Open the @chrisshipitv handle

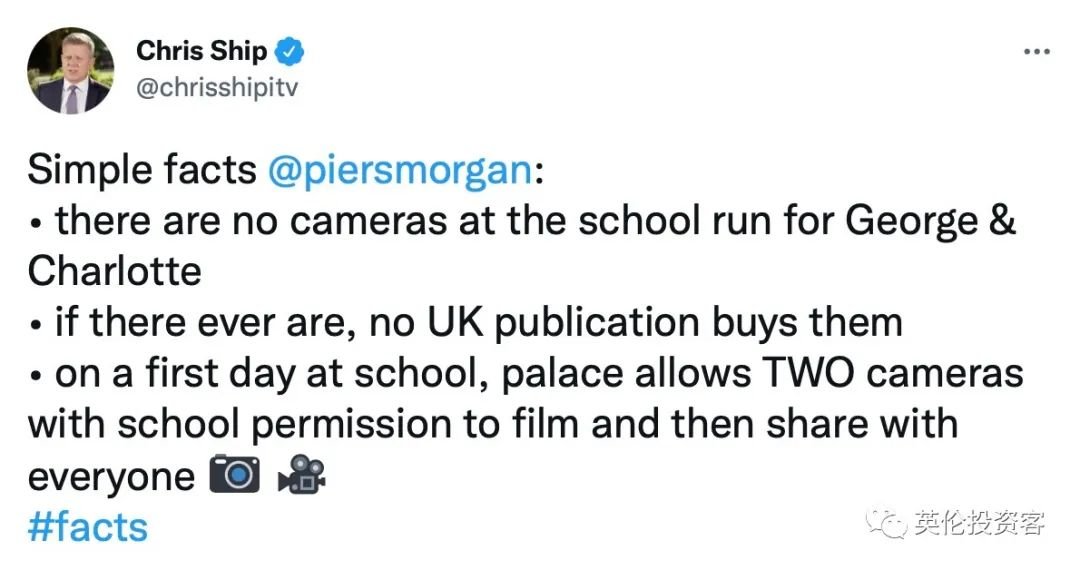tap(216, 87)
